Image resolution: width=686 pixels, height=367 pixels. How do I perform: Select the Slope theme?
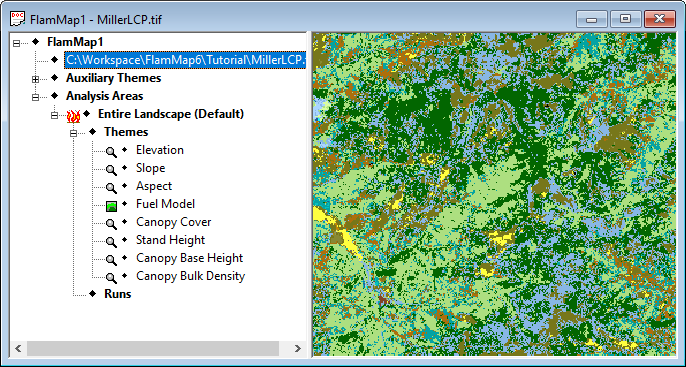(x=150, y=168)
